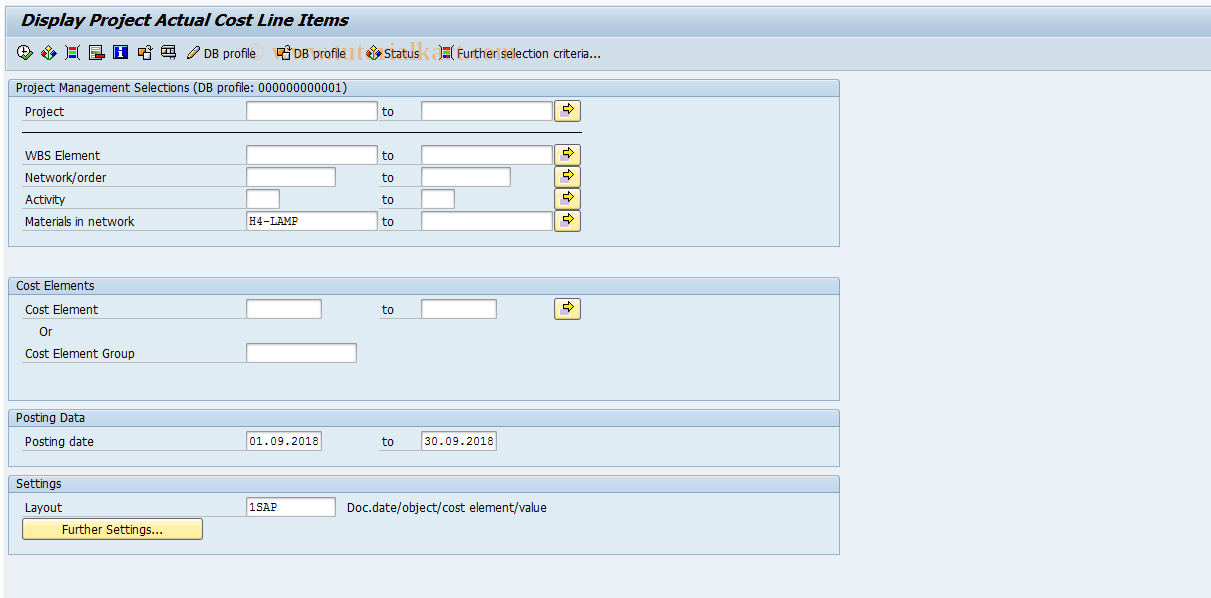Open multiple selection for WBS Element
This screenshot has width=1211, height=598.
(567, 154)
